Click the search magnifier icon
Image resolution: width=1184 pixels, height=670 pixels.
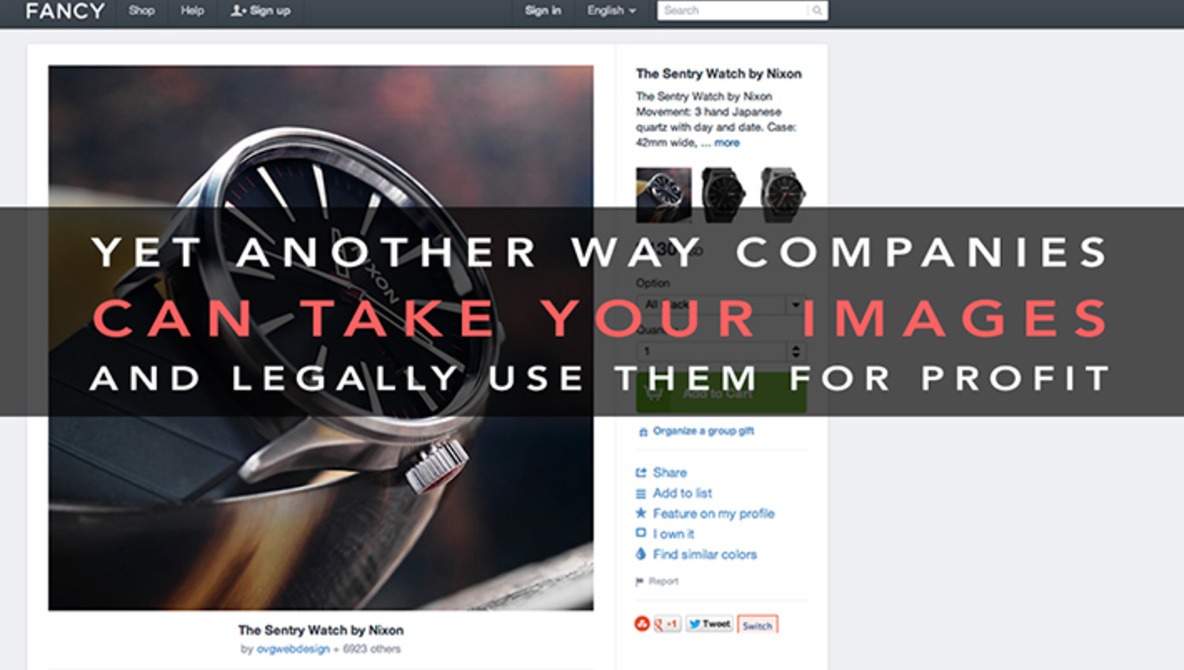tap(817, 11)
